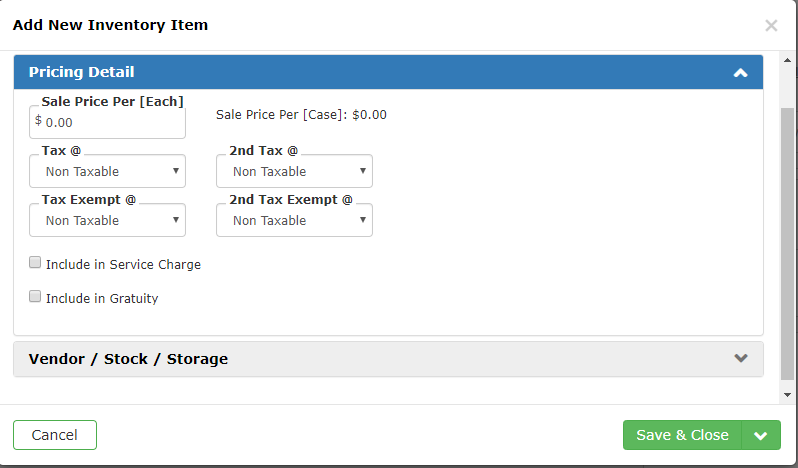Click the dialog's vertical scrollbar thumb
The width and height of the screenshot is (798, 468).
[787, 244]
